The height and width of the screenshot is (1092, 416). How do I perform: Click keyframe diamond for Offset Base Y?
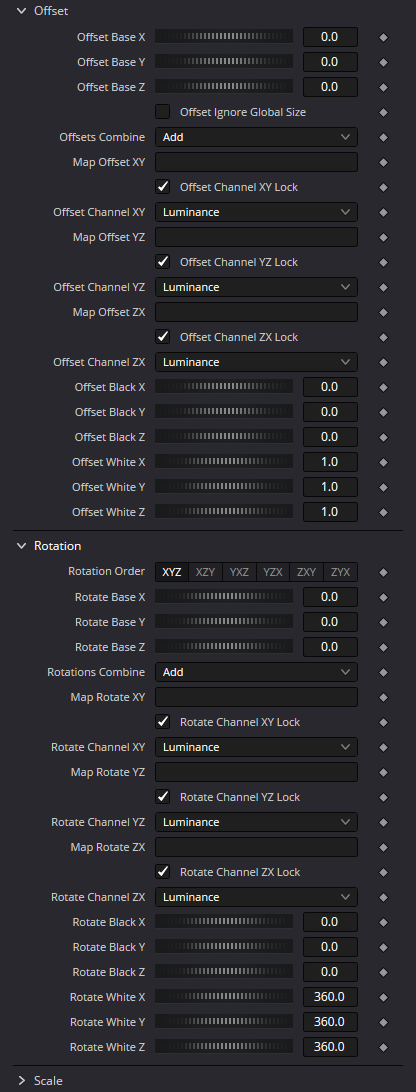pos(383,62)
